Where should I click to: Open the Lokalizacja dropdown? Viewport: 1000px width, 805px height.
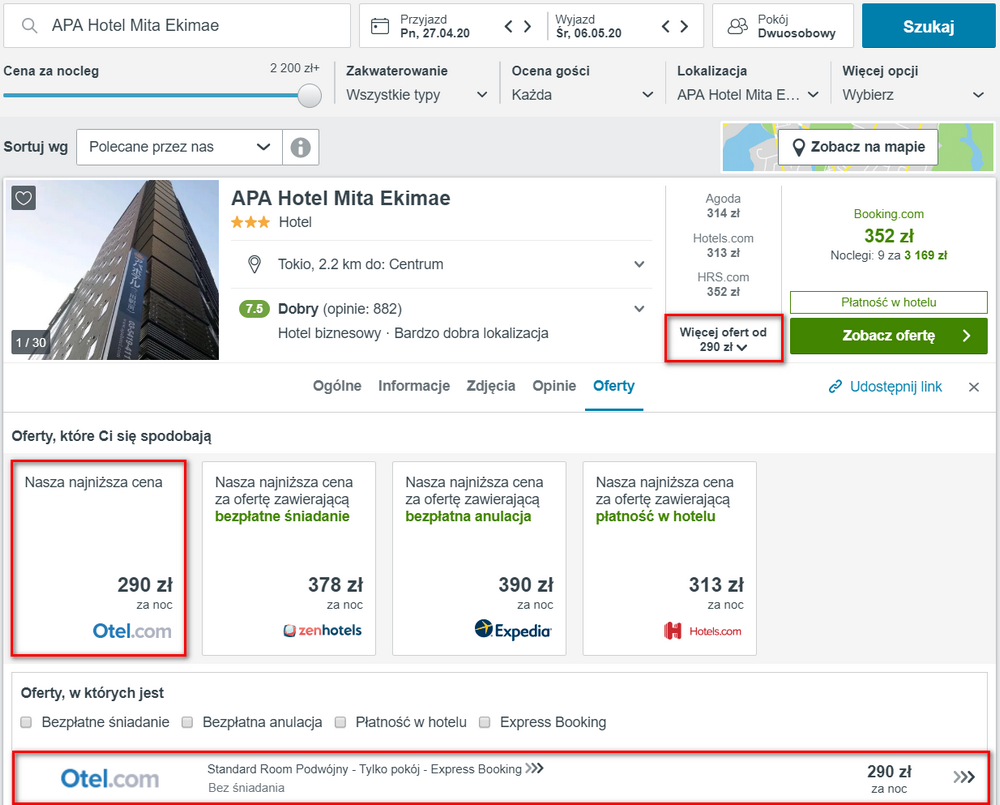click(x=747, y=95)
